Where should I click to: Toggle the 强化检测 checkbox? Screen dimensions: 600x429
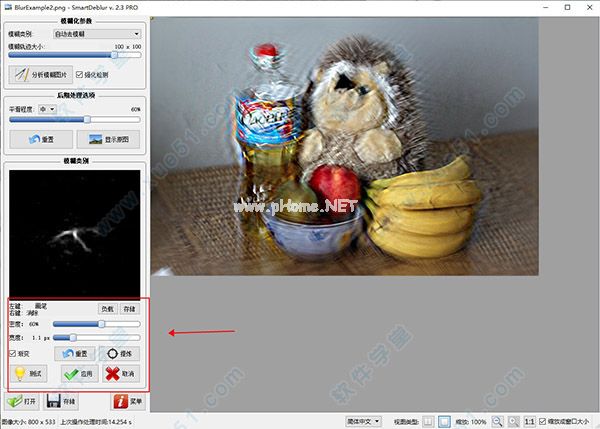[x=80, y=74]
